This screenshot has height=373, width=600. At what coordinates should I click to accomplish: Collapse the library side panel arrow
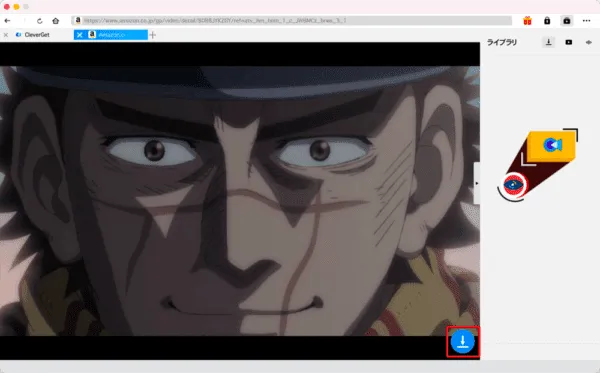pyautogui.click(x=476, y=183)
